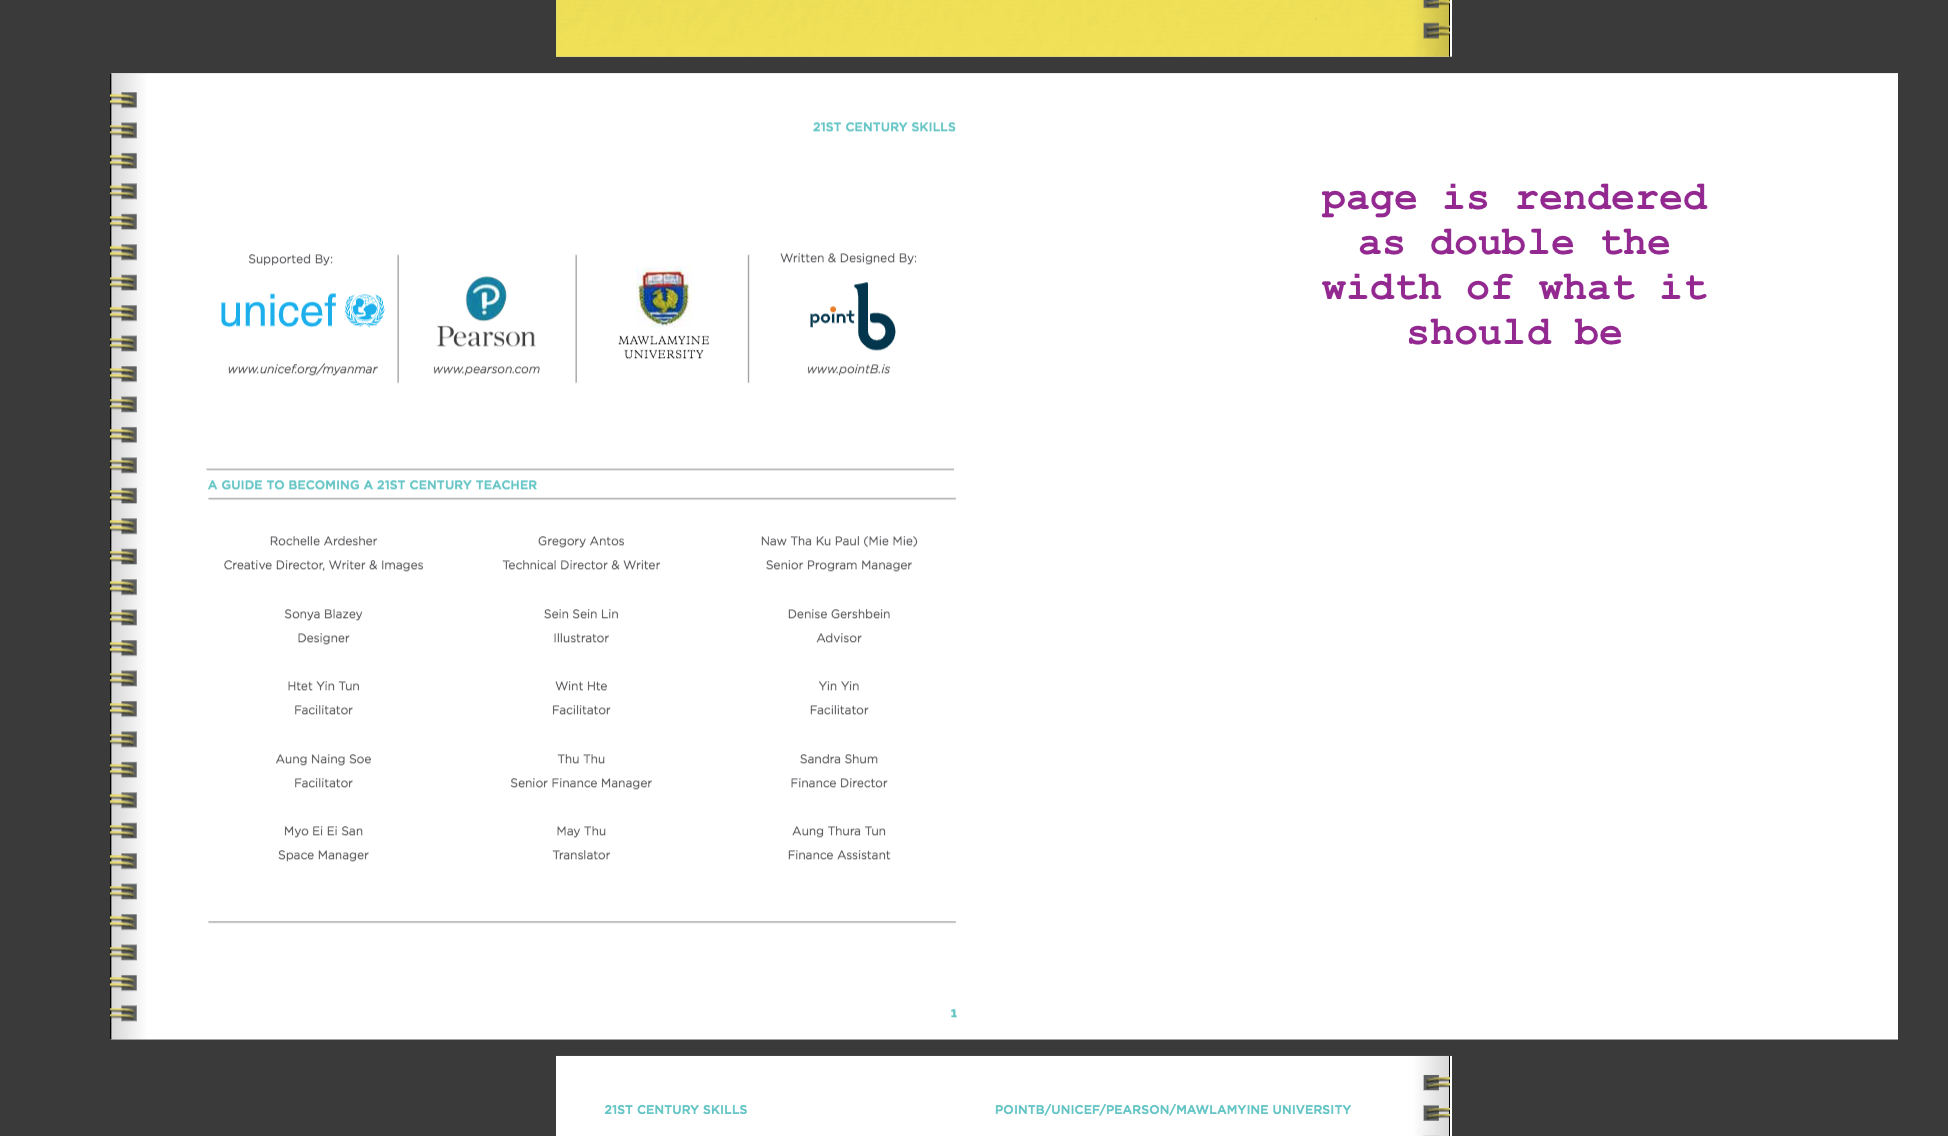Open the www.unicef.org/myanmar link
Viewport: 1948px width, 1136px height.
point(302,369)
